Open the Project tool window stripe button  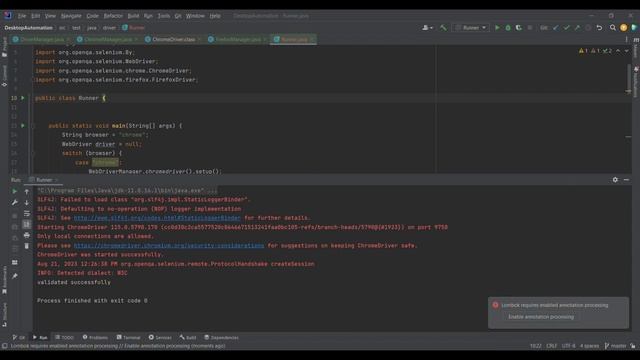coord(4,47)
